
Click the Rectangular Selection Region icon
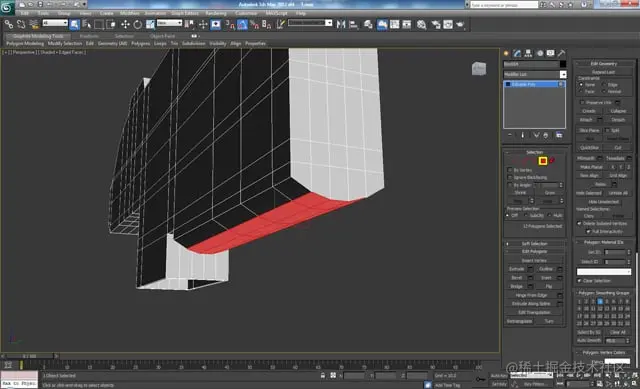pos(99,24)
